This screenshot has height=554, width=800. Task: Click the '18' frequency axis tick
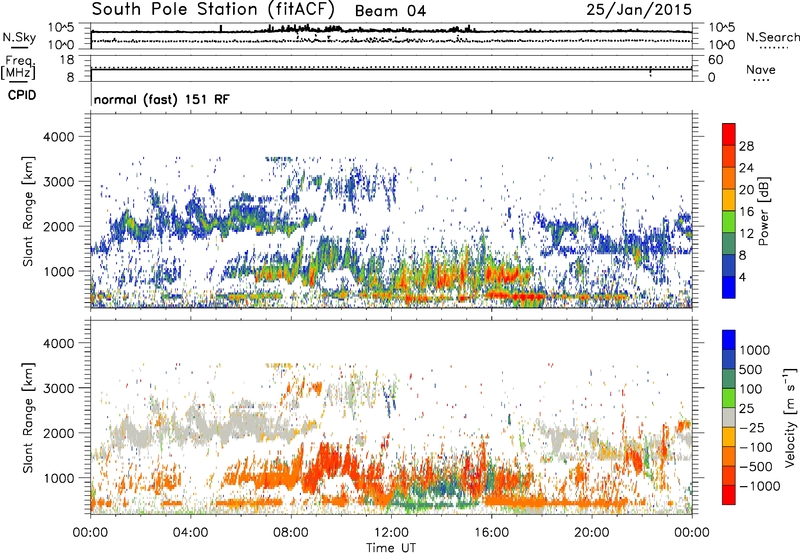(x=67, y=60)
